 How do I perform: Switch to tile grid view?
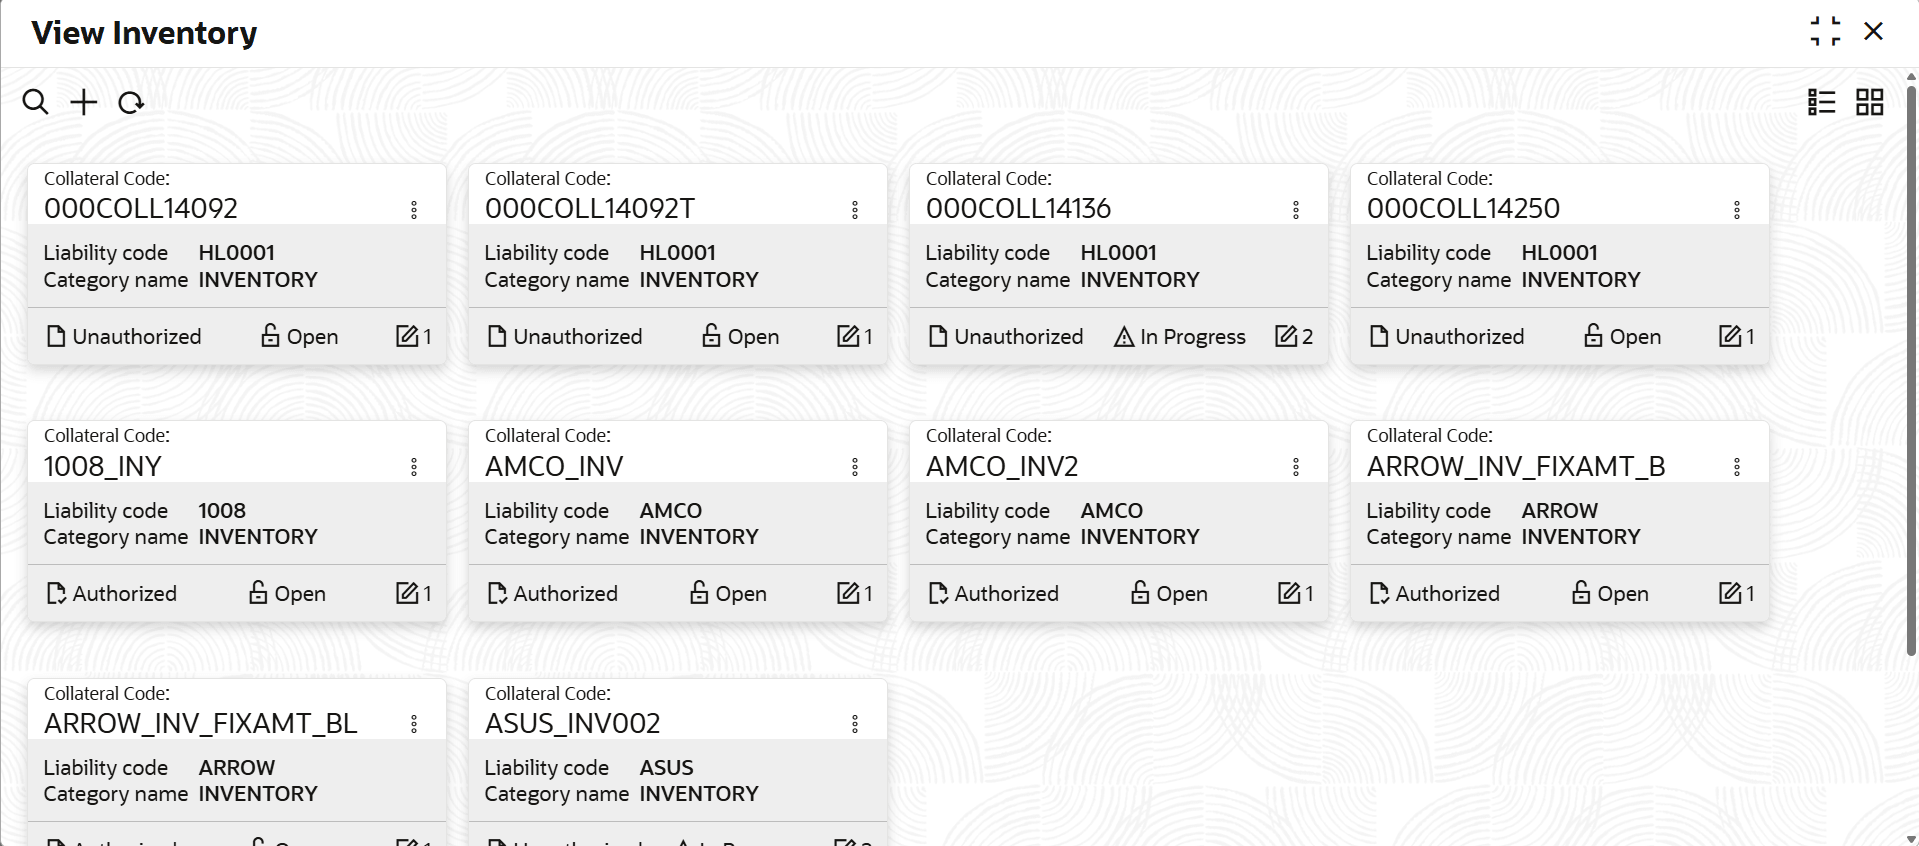[x=1869, y=102]
